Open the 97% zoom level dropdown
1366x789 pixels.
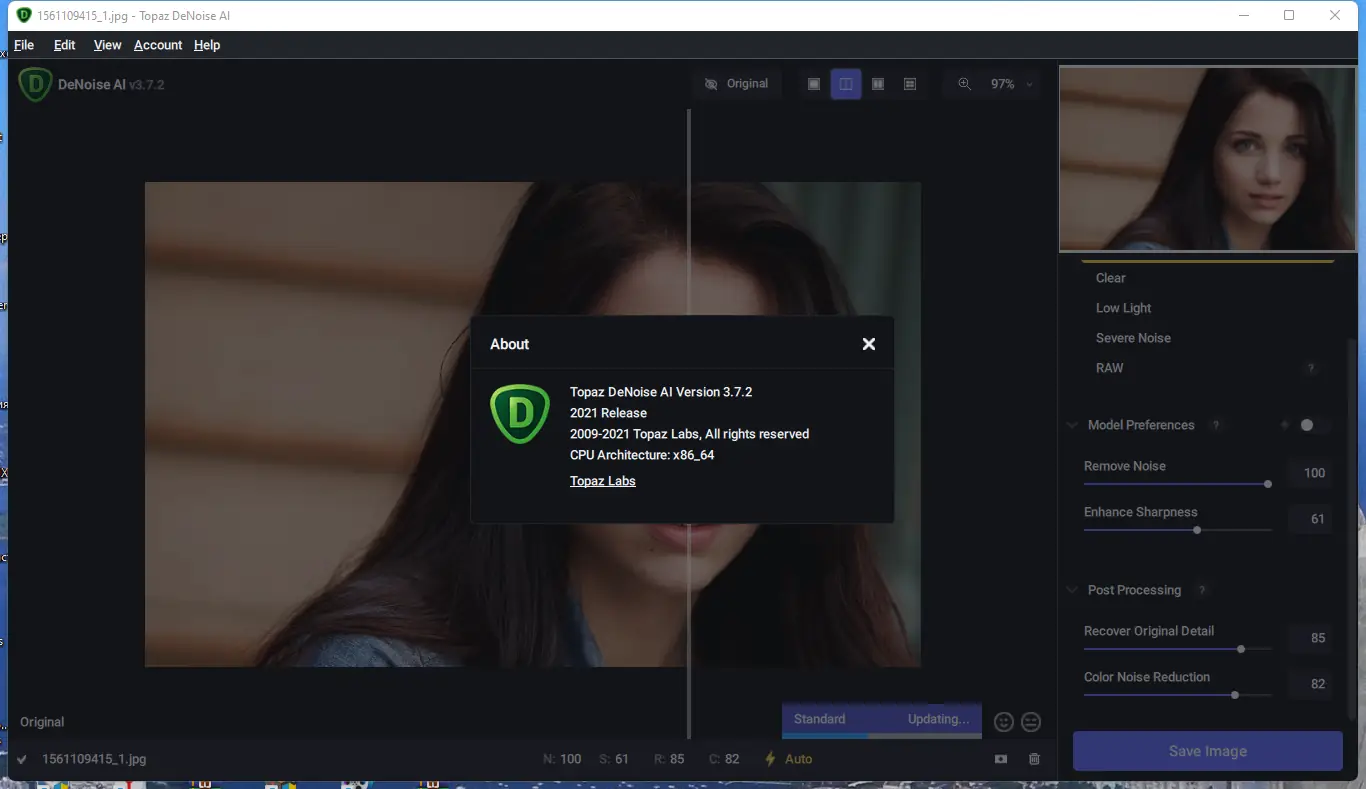click(1011, 84)
